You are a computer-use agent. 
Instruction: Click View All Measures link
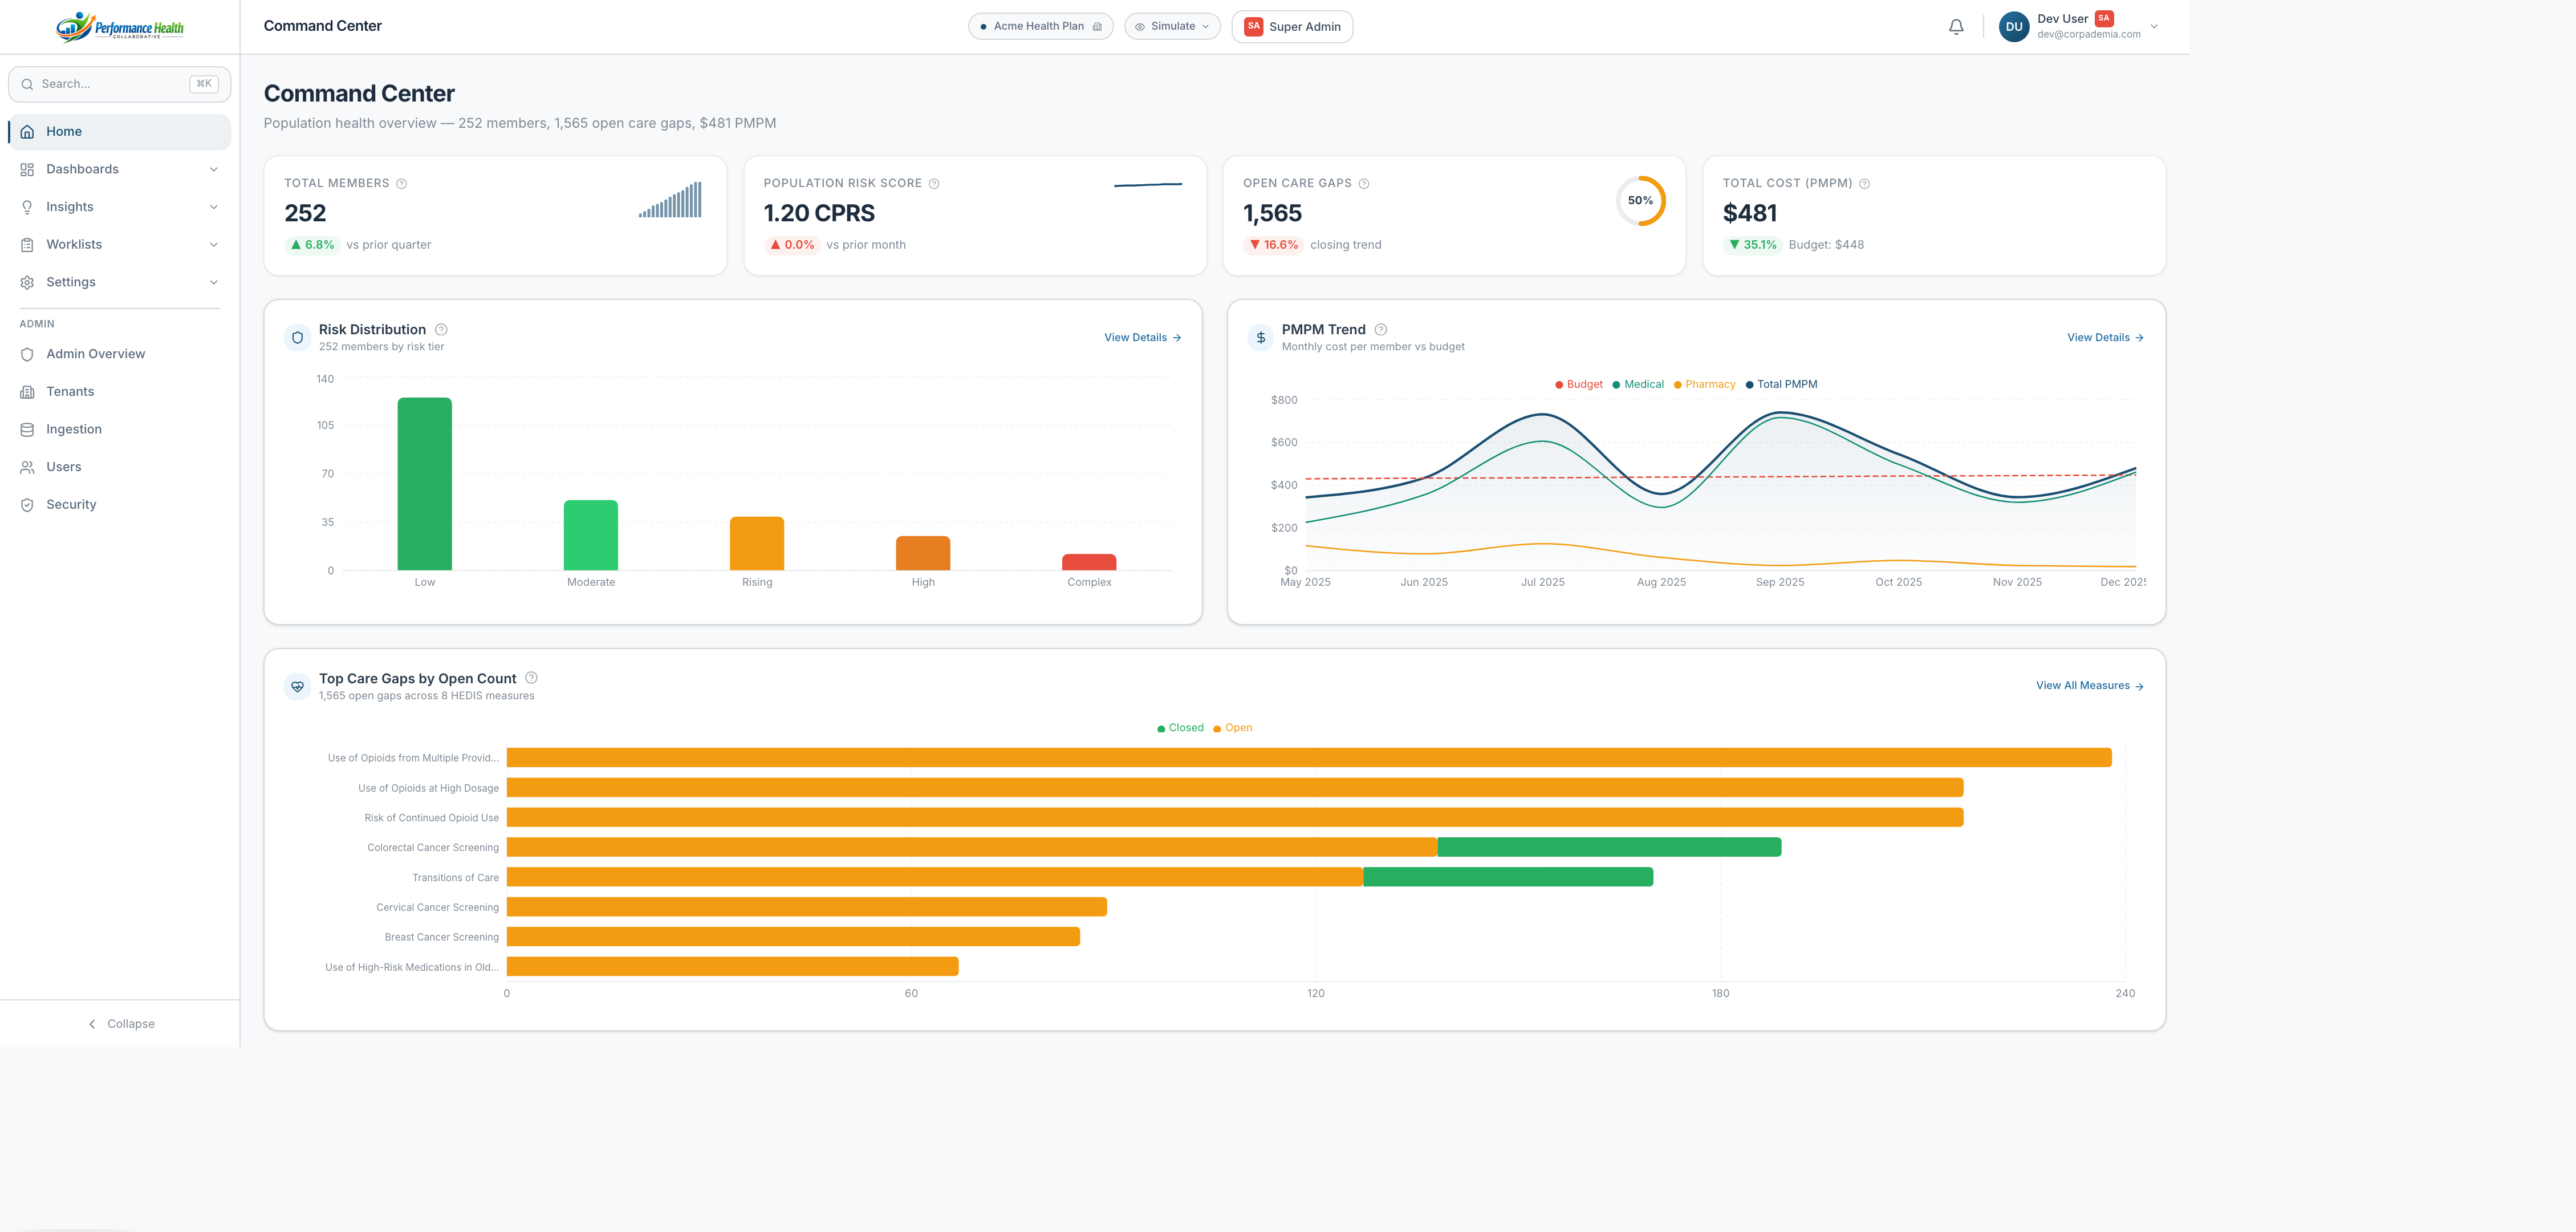pyautogui.click(x=2090, y=686)
